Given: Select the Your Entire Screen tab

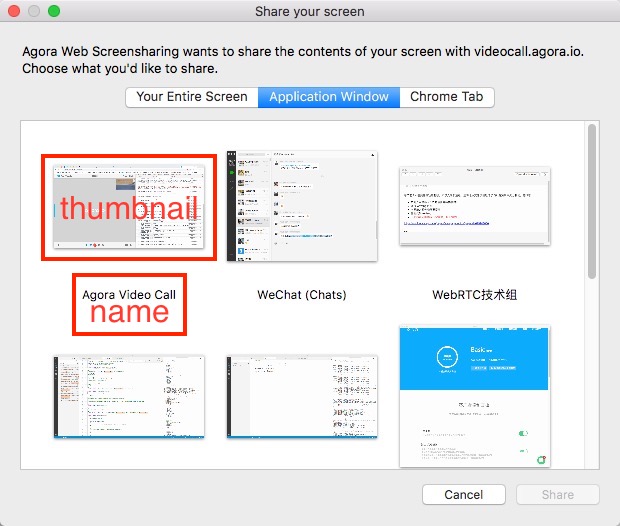Looking at the screenshot, I should 192,97.
